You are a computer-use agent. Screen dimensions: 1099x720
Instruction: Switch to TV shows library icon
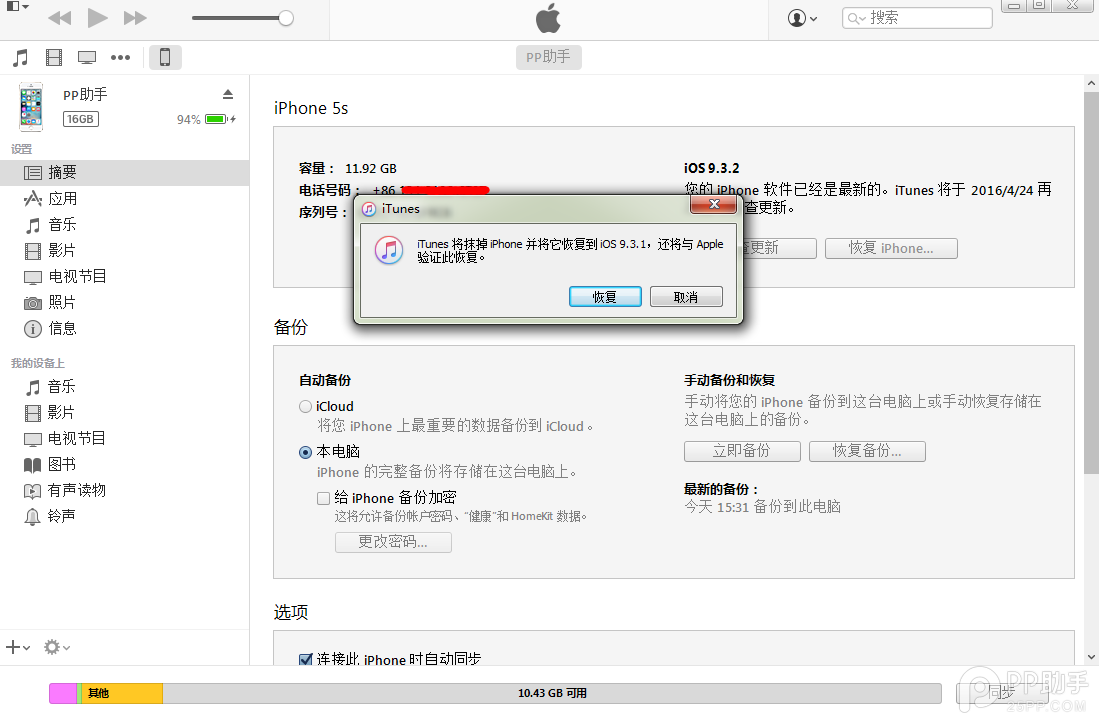(x=87, y=58)
